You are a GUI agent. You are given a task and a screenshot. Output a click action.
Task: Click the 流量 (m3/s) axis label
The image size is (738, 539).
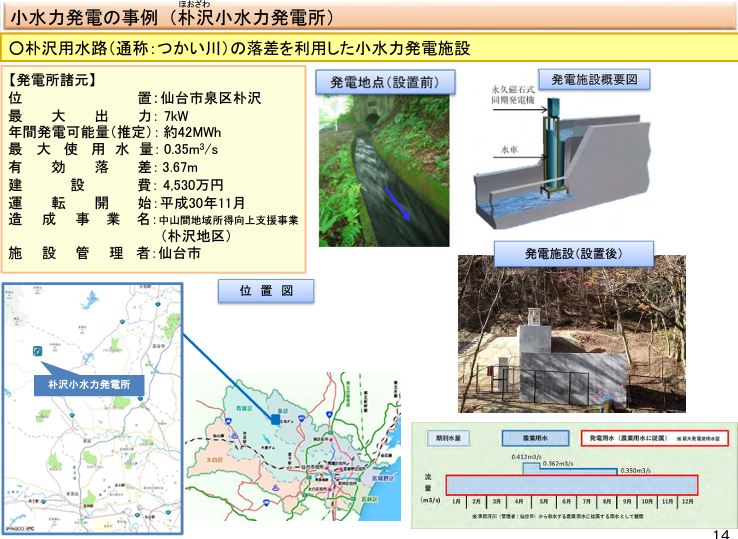pos(429,487)
